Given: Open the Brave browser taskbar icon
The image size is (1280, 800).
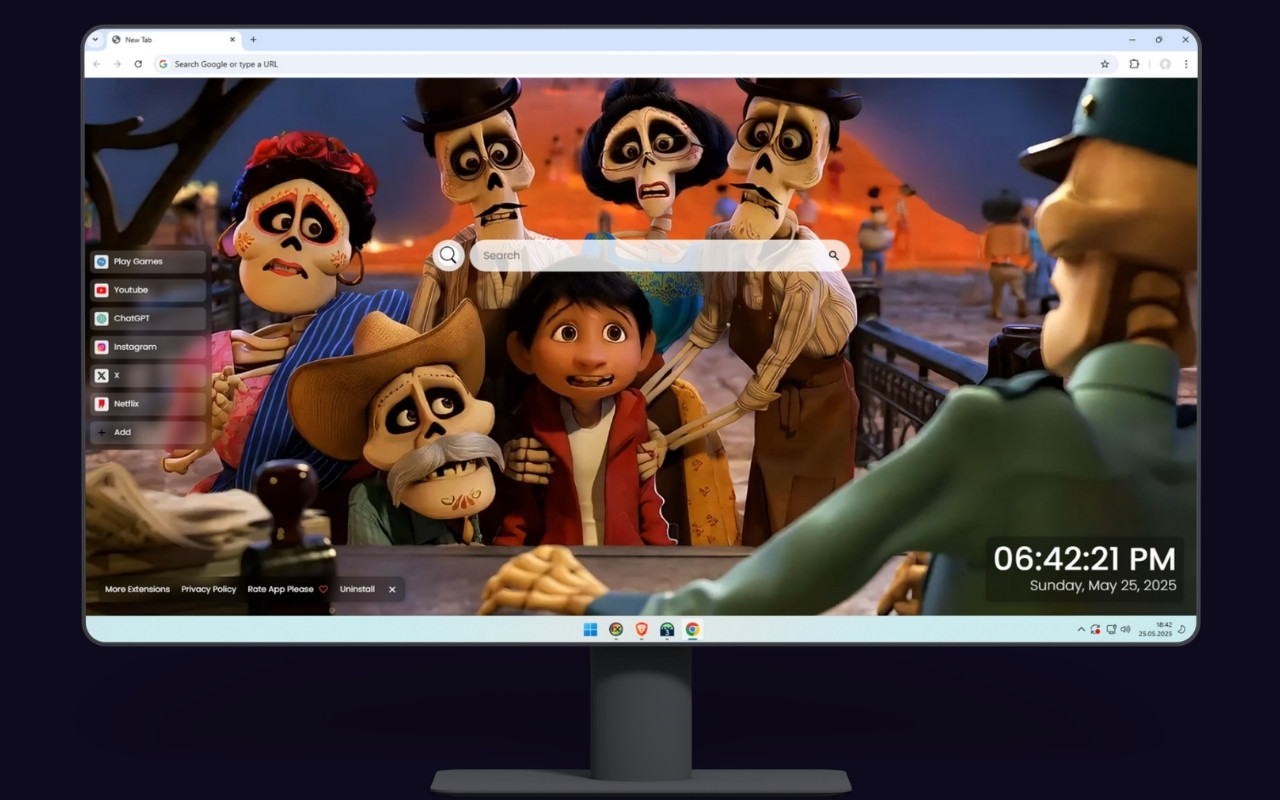Looking at the screenshot, I should (642, 629).
